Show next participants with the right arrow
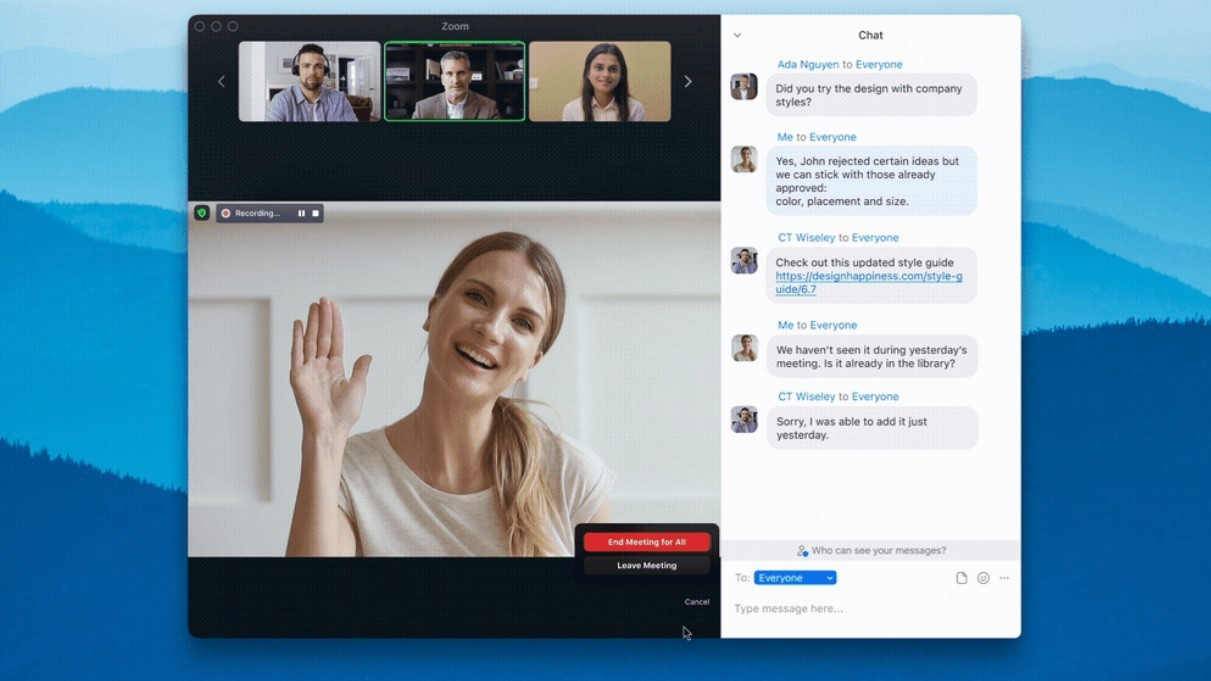 point(688,81)
